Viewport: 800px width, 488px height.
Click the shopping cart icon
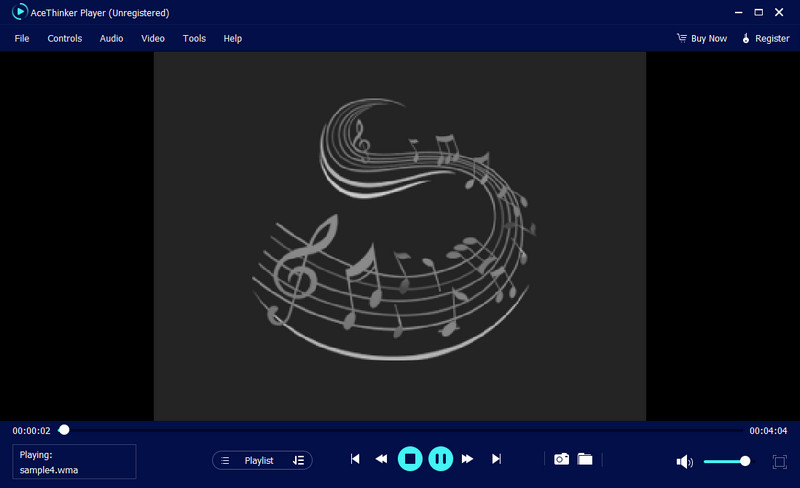[682, 38]
